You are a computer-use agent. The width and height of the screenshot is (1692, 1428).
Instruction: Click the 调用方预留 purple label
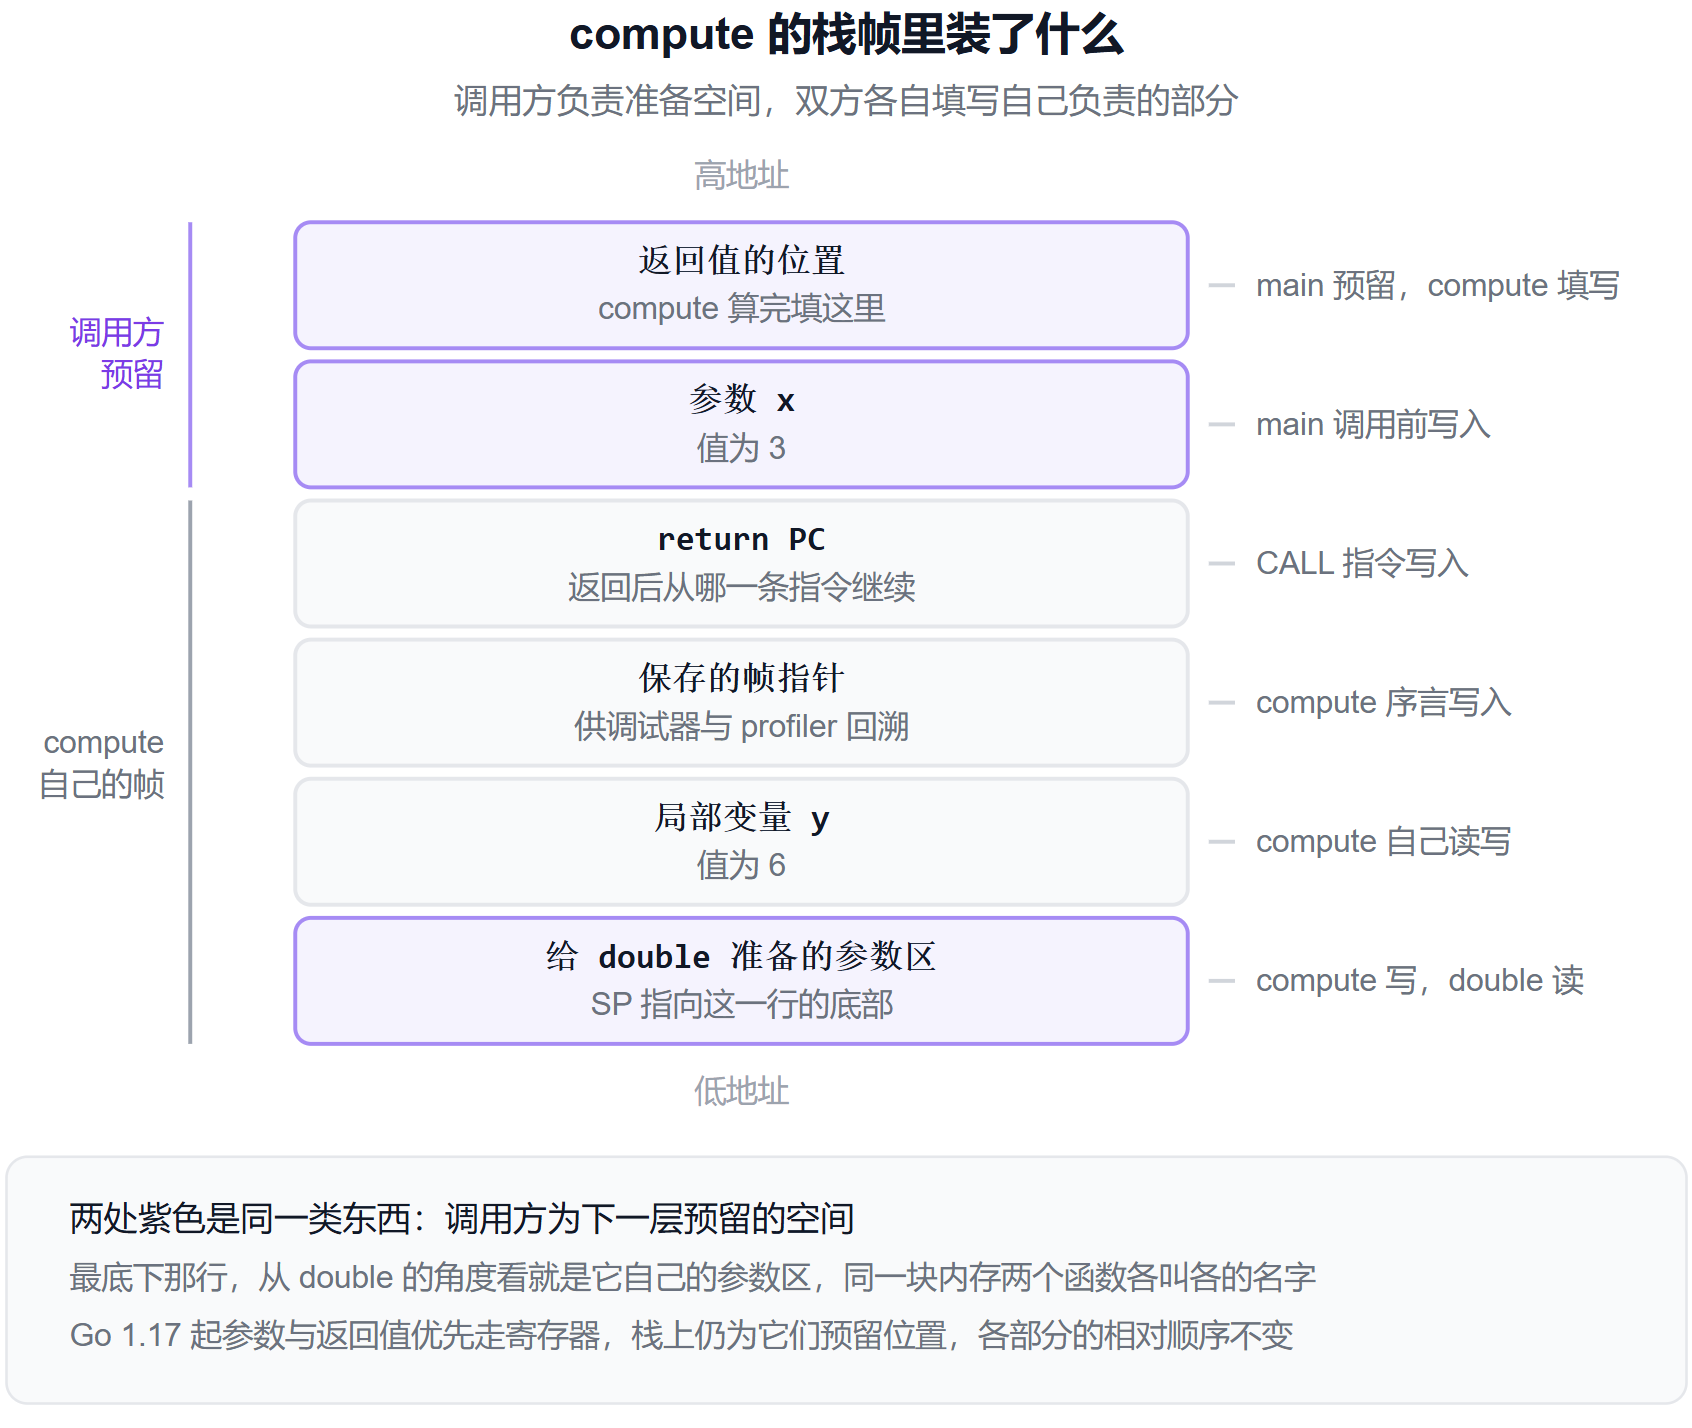(x=116, y=353)
